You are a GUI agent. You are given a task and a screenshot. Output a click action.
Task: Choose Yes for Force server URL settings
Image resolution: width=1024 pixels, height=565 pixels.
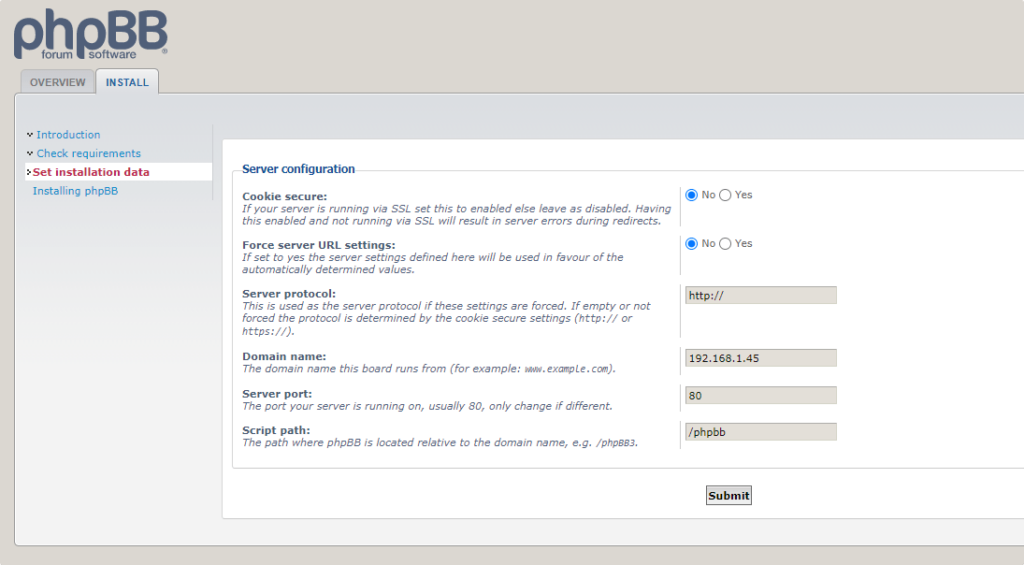(x=725, y=244)
